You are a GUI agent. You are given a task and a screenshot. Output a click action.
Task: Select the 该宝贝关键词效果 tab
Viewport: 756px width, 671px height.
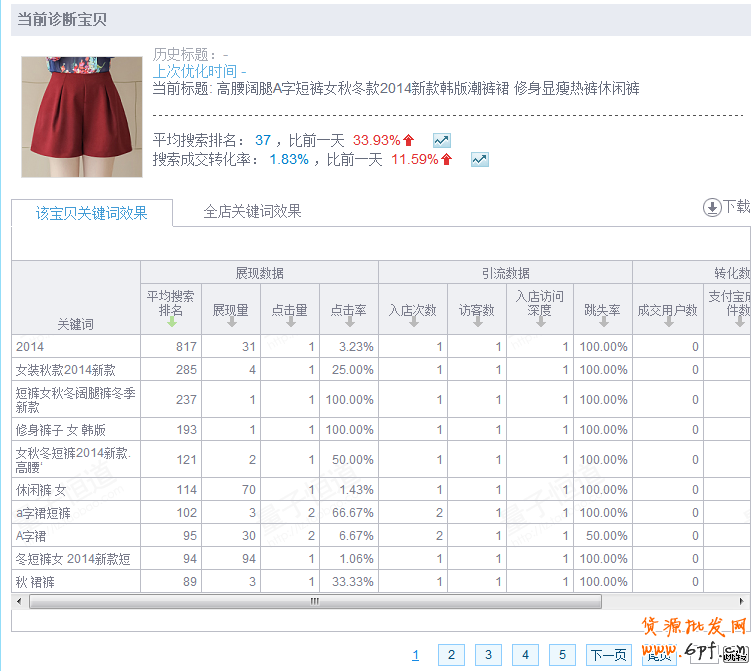(x=92, y=213)
